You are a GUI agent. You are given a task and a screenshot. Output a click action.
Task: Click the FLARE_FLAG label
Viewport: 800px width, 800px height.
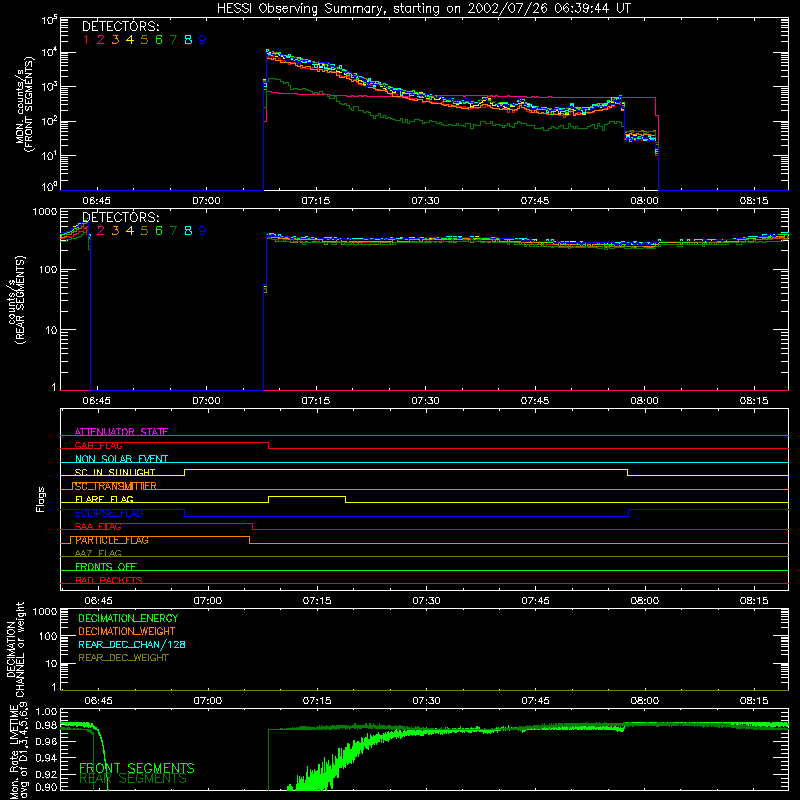[104, 499]
